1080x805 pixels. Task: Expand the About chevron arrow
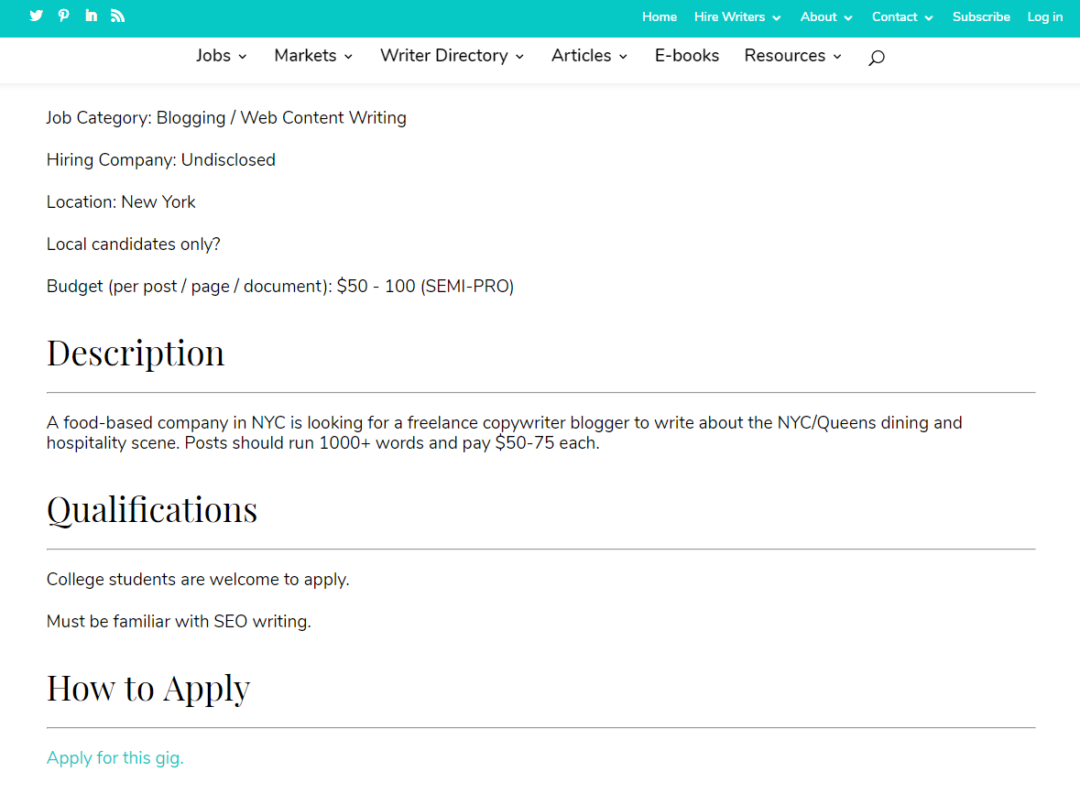848,18
